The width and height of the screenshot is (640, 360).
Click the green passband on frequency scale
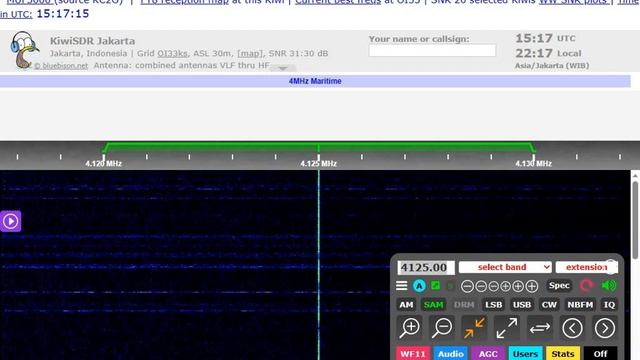coord(318,147)
